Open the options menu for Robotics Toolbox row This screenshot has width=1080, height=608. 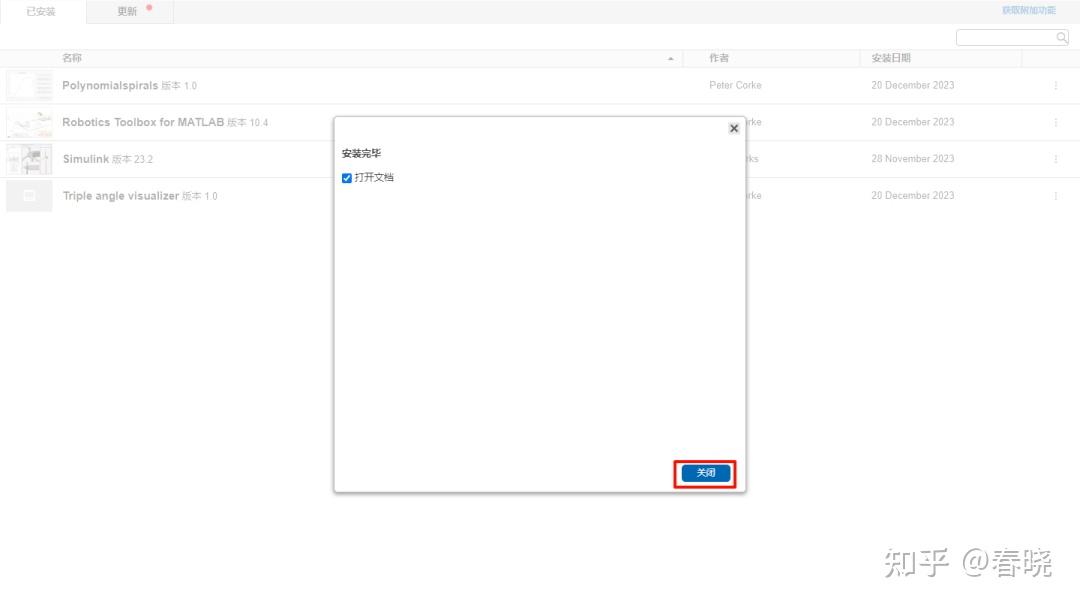[1056, 122]
